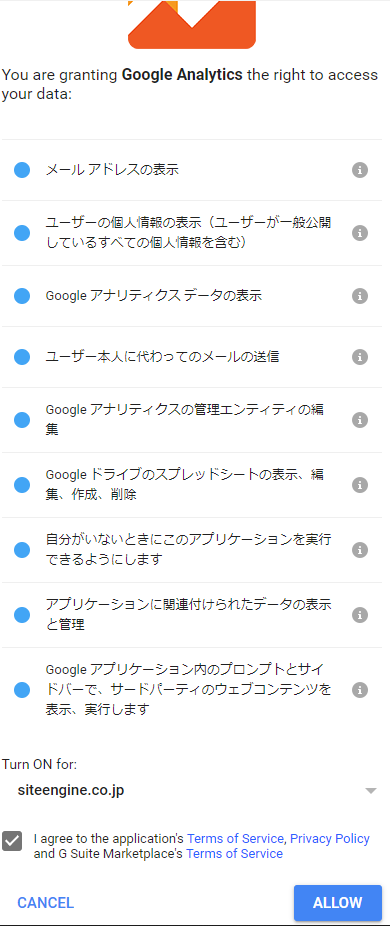Show info for アプリケーションに関連付けられたデータ
Image resolution: width=390 pixels, height=926 pixels.
click(360, 615)
